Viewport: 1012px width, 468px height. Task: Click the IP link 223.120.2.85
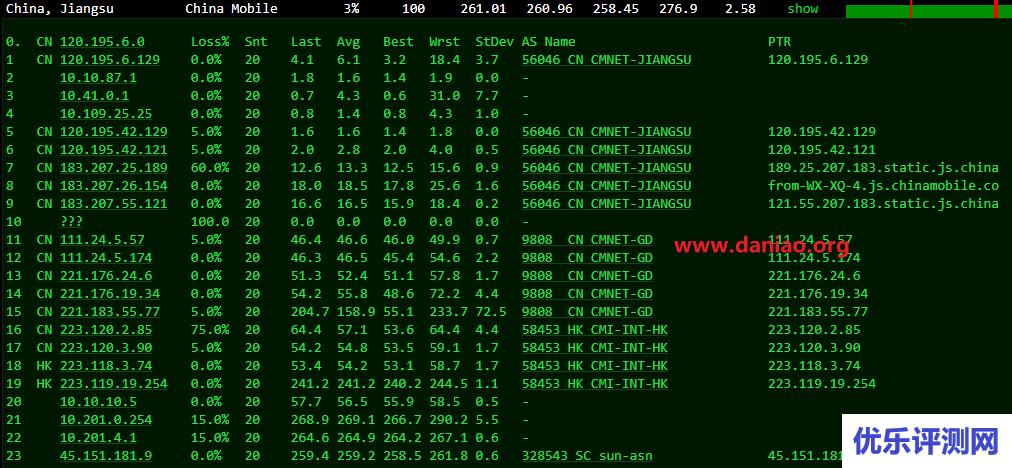[106, 330]
